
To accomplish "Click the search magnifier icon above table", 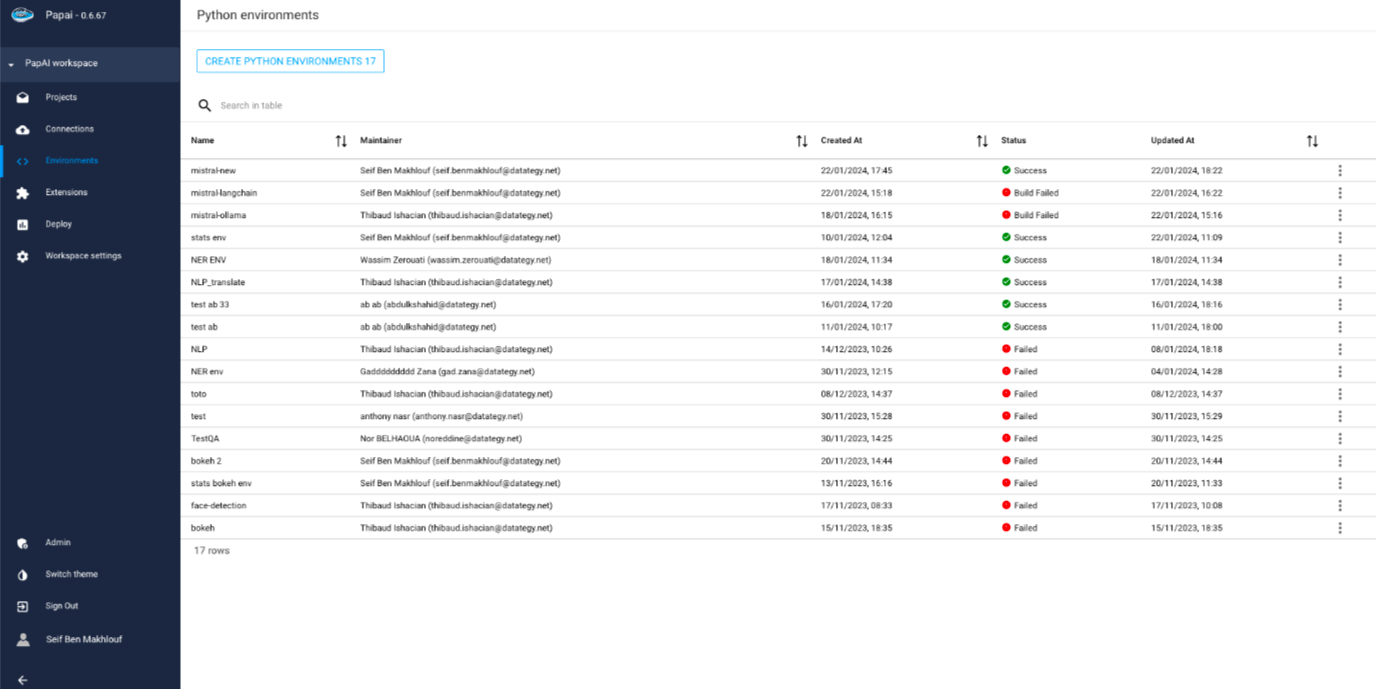I will tap(205, 106).
